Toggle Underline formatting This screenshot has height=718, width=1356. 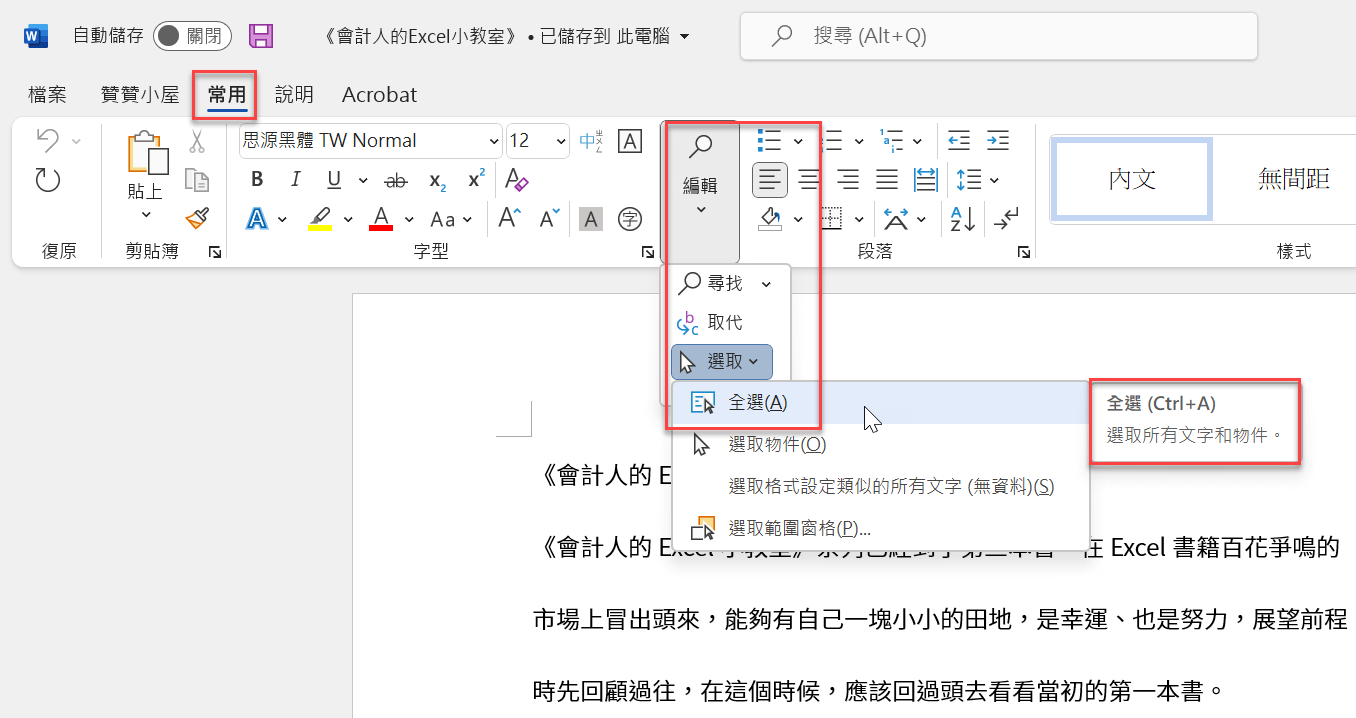334,180
